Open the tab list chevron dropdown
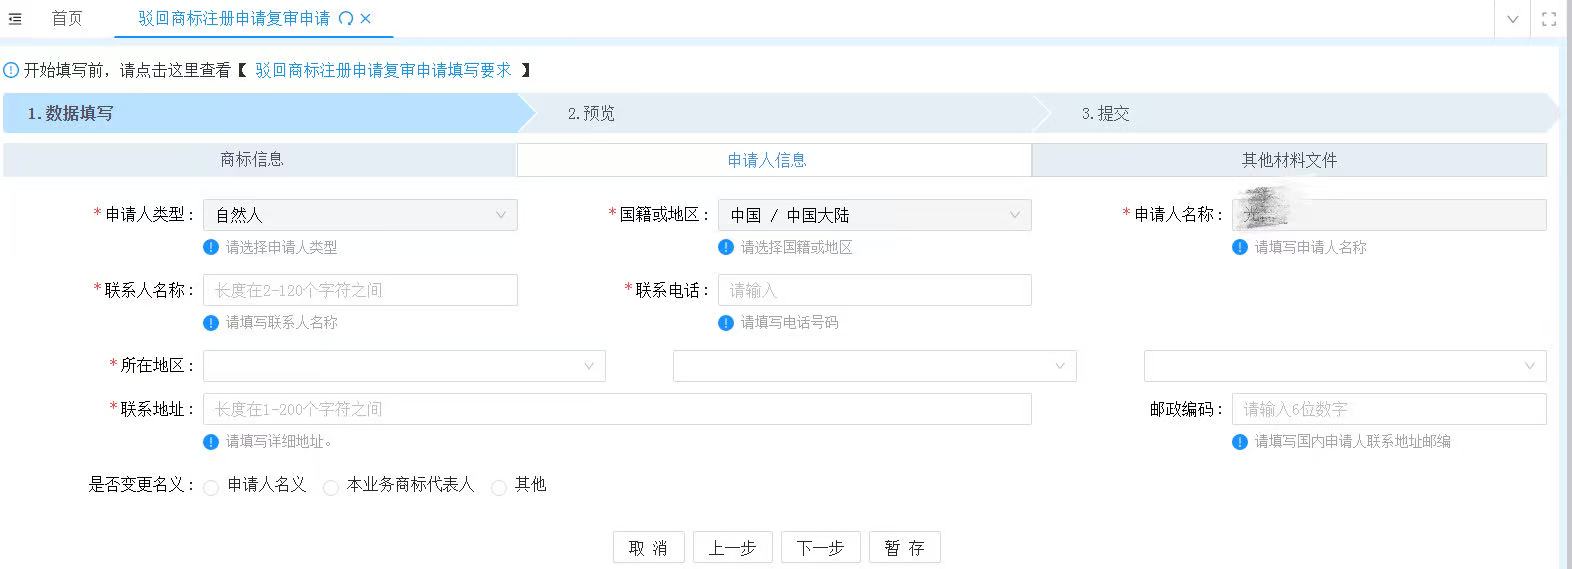 [1512, 19]
